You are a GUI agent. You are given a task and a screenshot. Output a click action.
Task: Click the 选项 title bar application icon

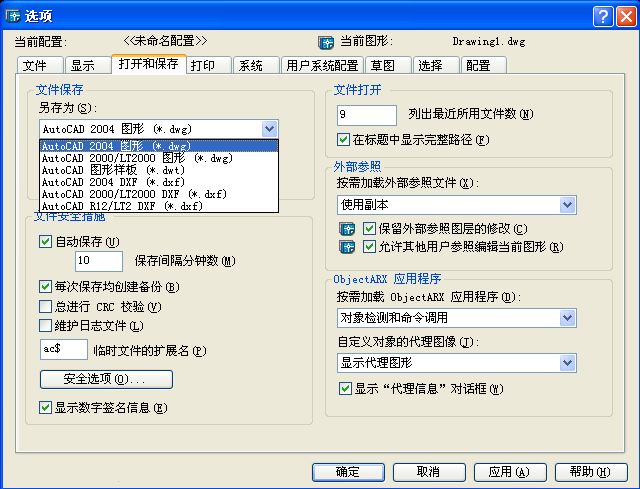pos(13,16)
